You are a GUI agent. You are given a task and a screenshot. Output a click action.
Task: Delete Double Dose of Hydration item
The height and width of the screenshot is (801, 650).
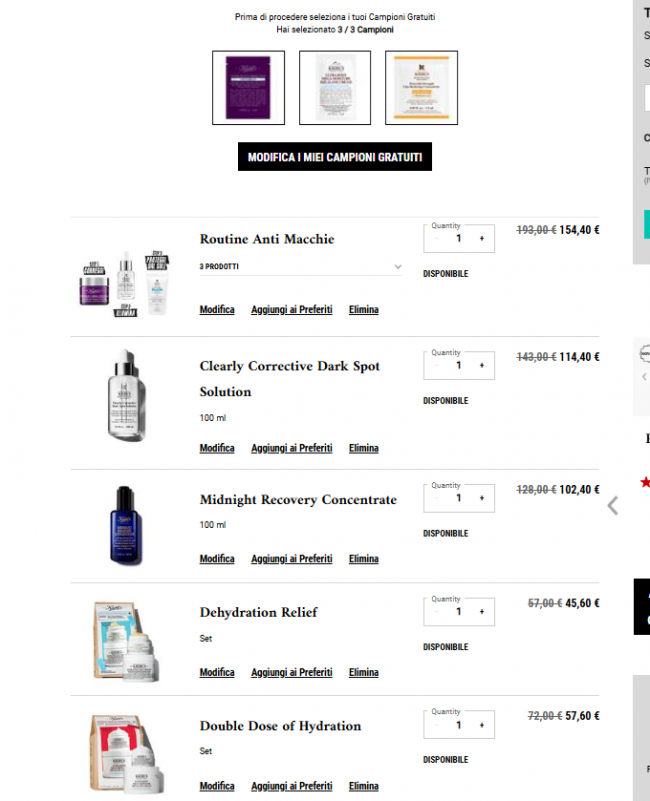(363, 786)
